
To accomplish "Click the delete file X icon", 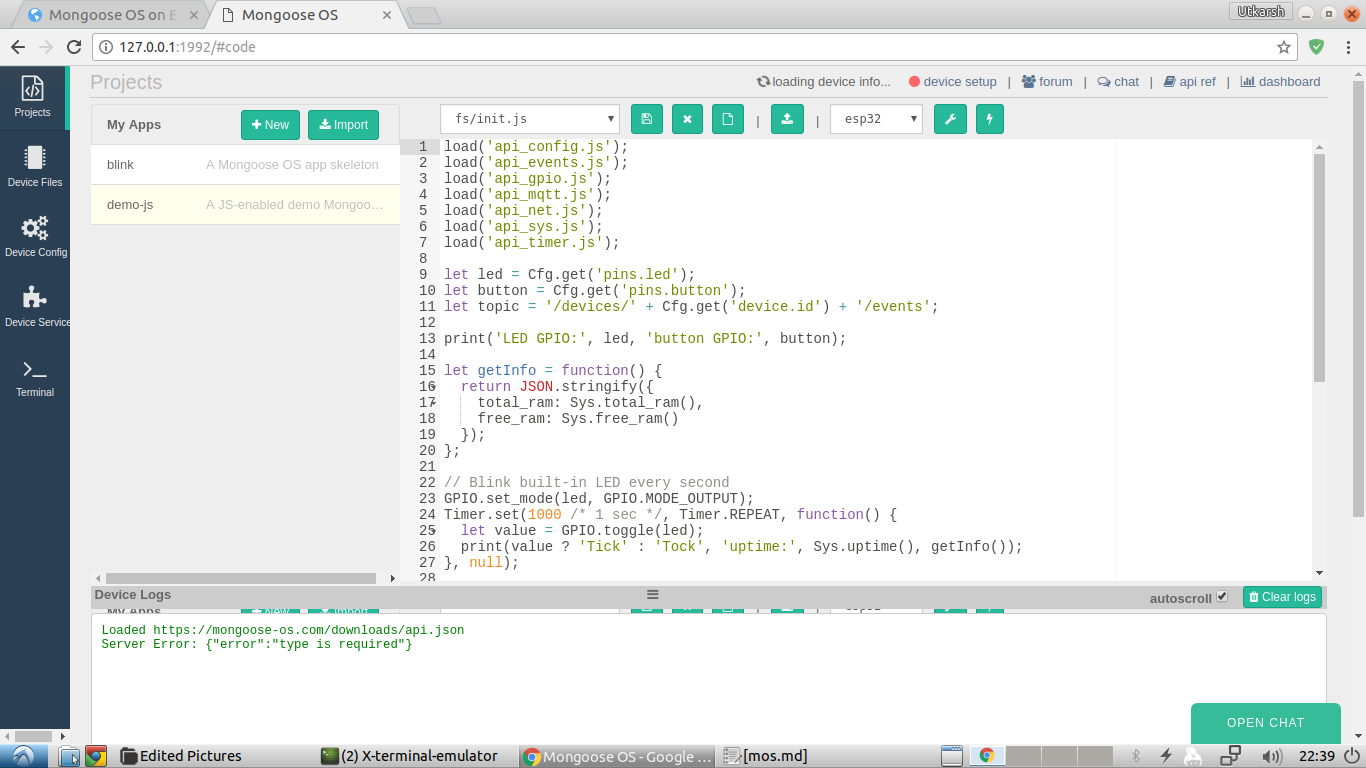I will pos(687,119).
